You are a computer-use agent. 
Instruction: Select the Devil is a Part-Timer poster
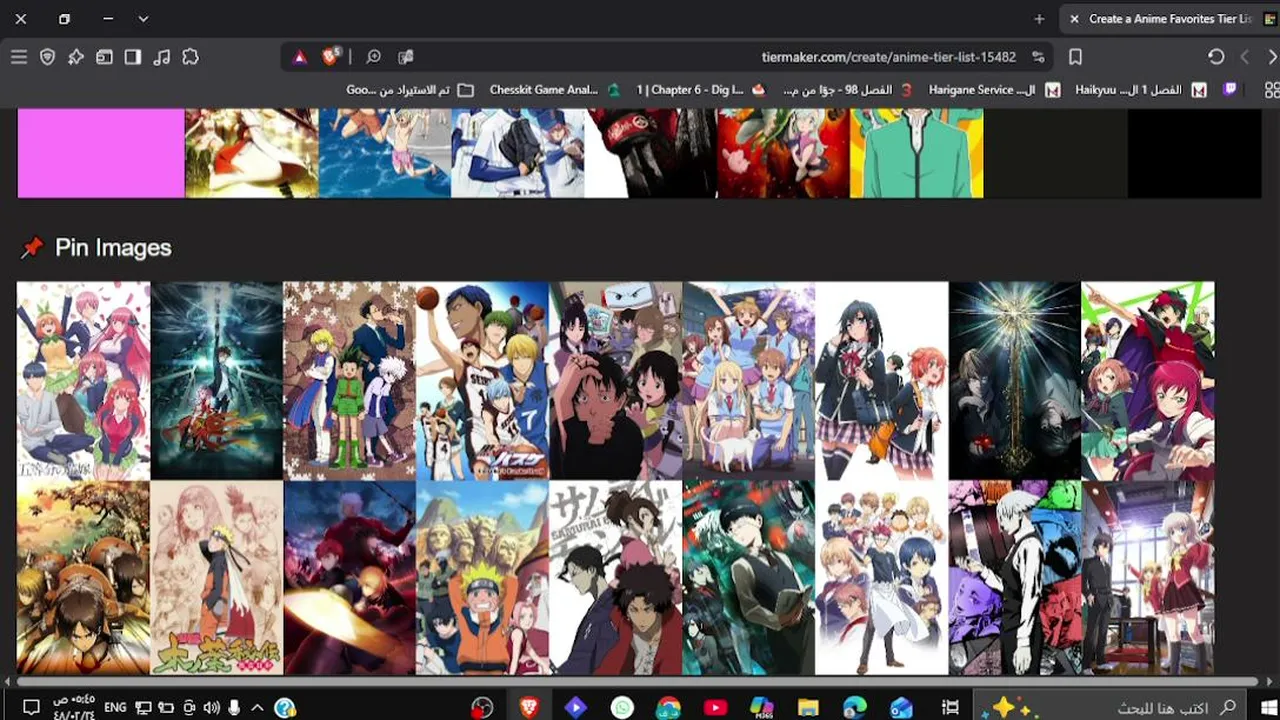coord(1148,381)
